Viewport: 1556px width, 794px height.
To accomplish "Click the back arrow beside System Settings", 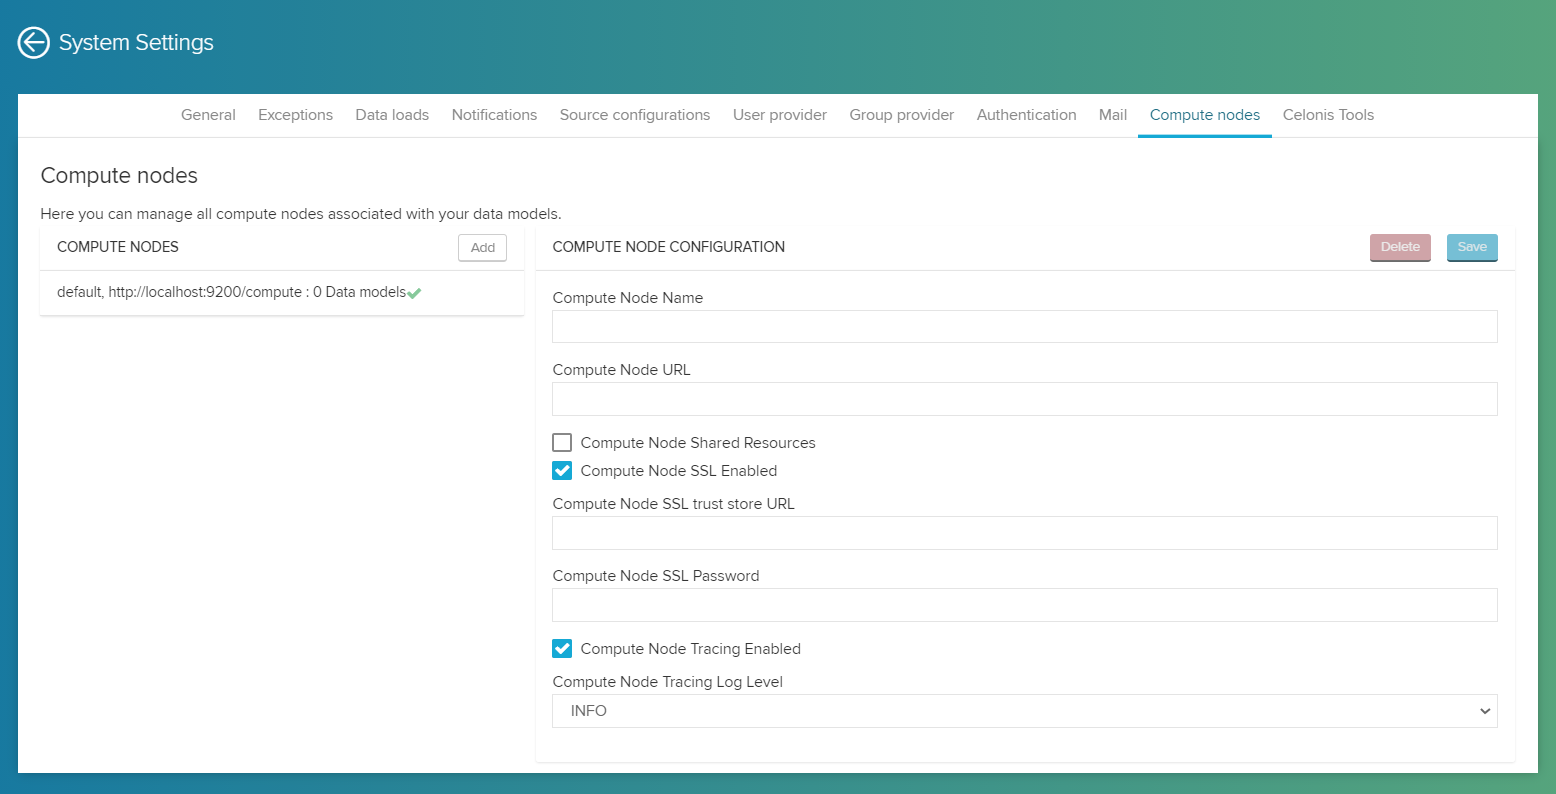I will (34, 43).
